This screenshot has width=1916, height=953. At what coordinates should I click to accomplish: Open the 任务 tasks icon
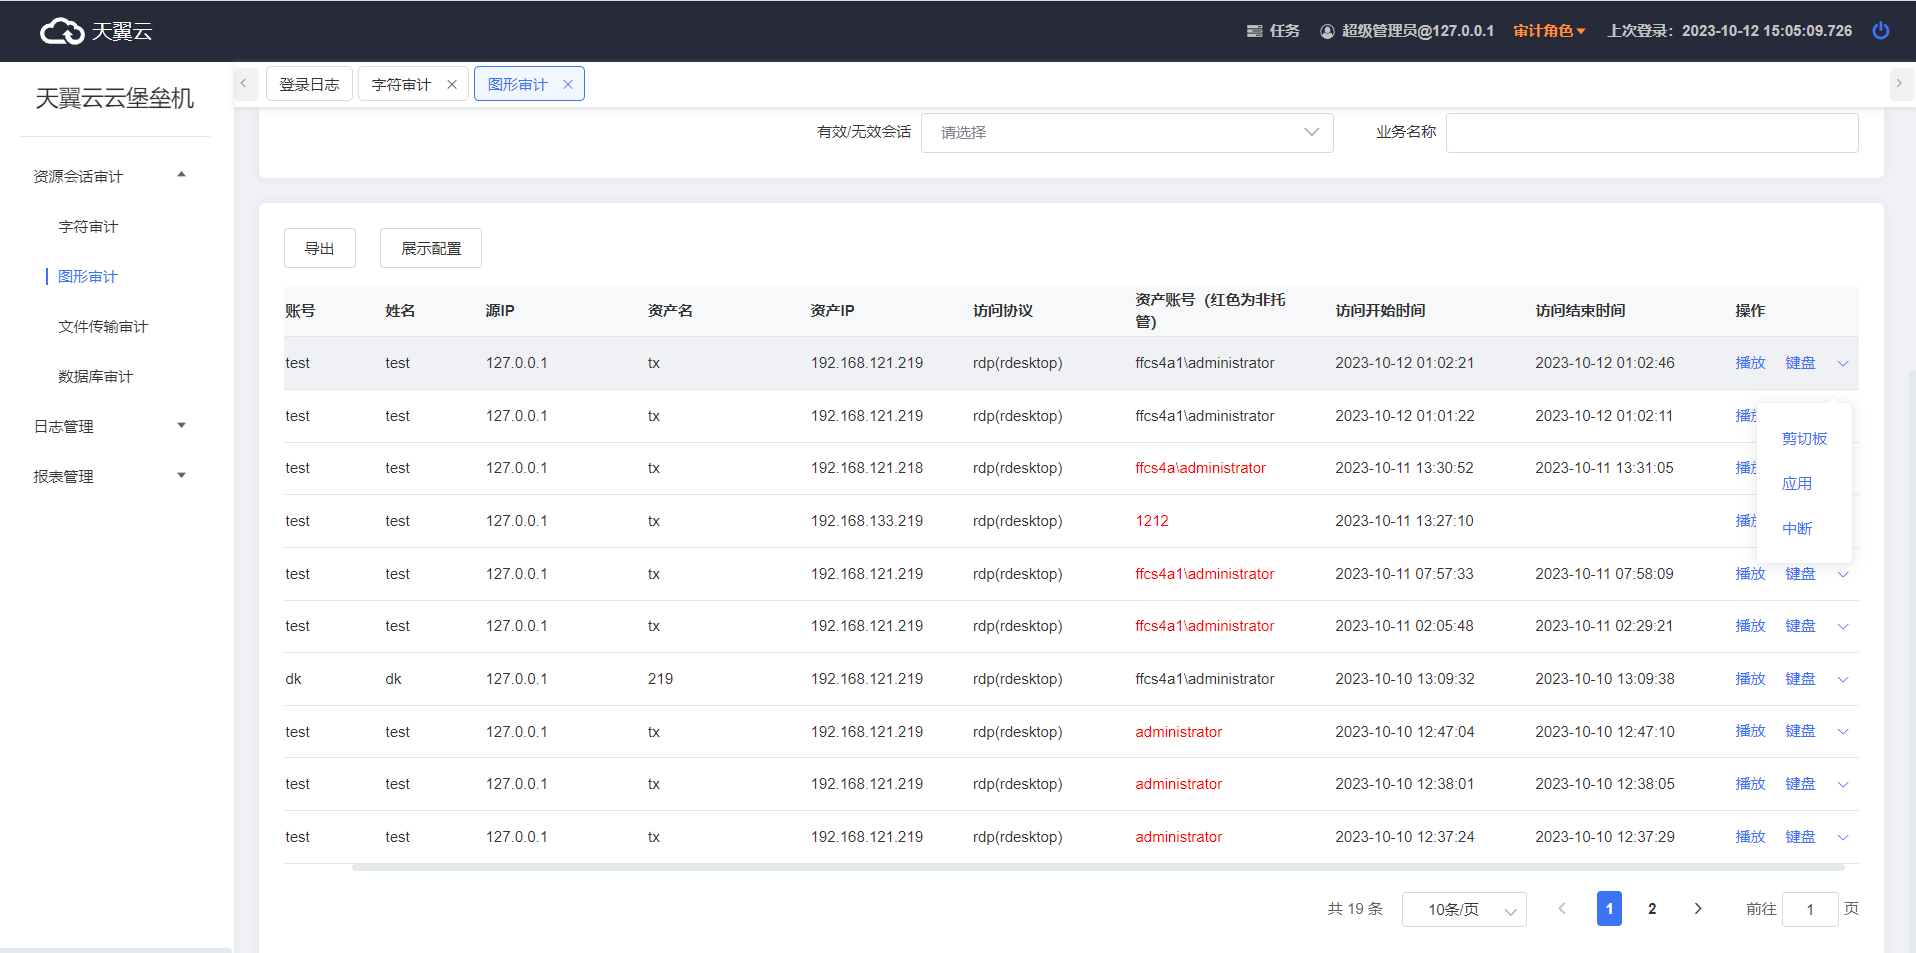[1272, 31]
